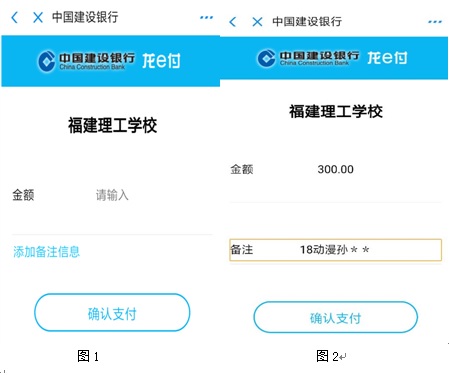Click 确认支付 button in figure 2

tap(335, 317)
